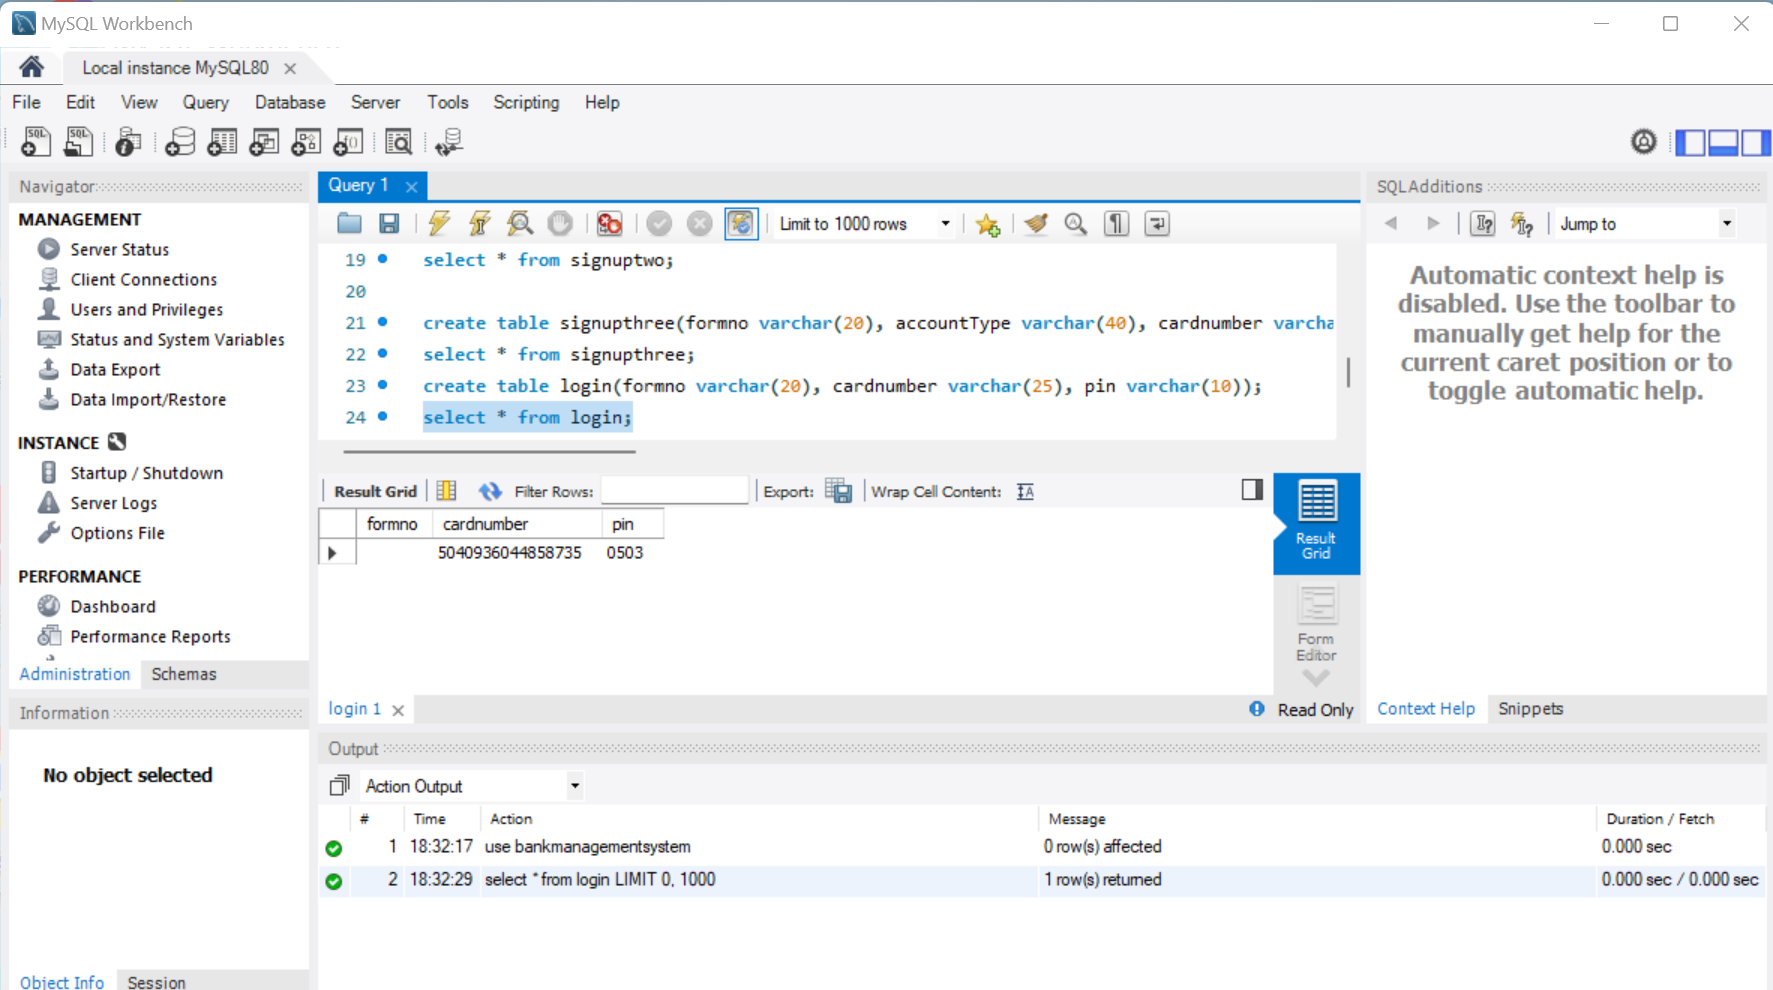
Task: Click in the Filter Rows input field
Action: tap(674, 490)
